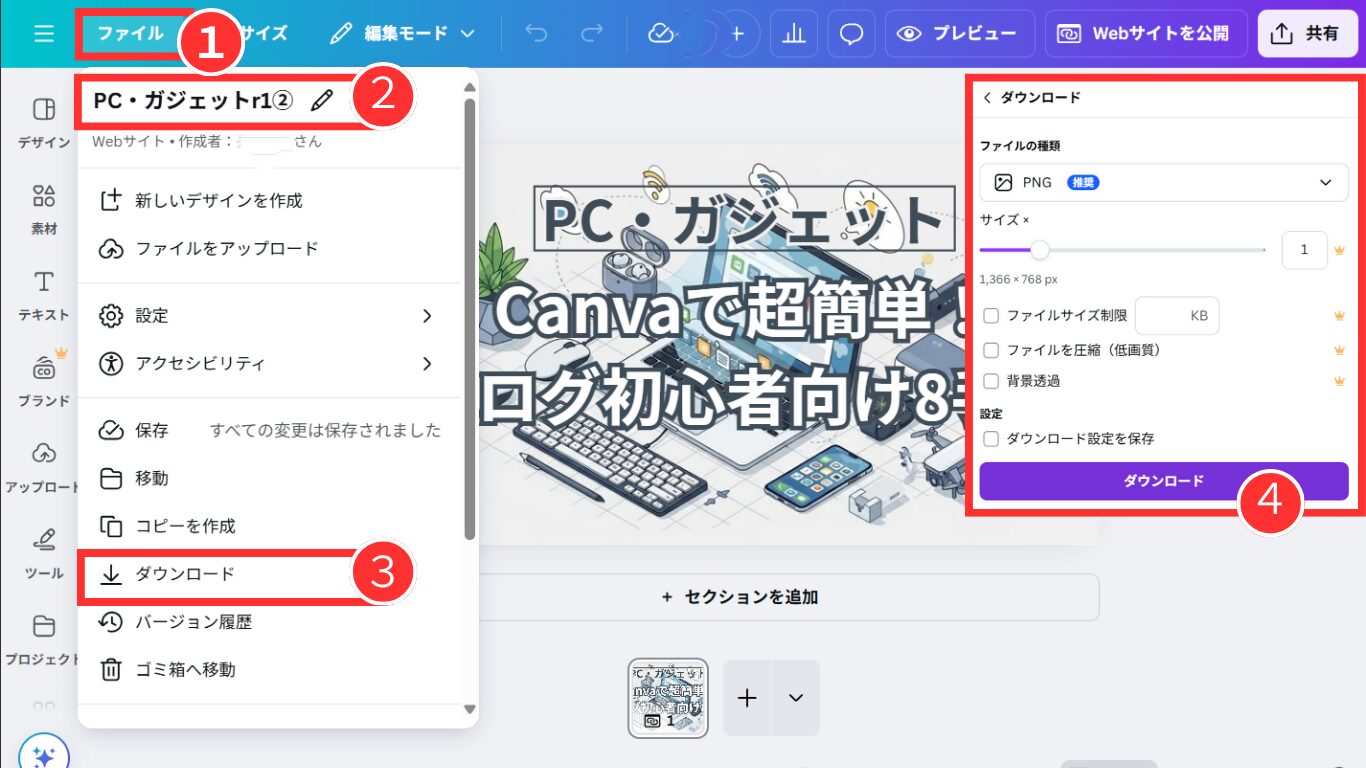
Task: Select ファイルをアップロード menu item
Action: pyautogui.click(x=270, y=248)
